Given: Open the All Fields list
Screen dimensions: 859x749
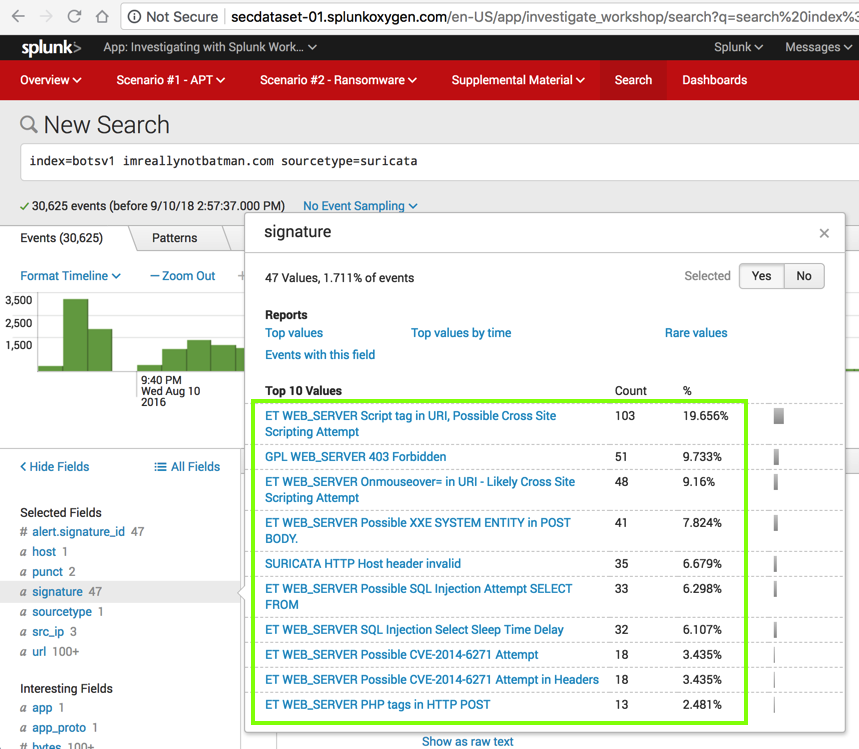Looking at the screenshot, I should click(x=187, y=467).
